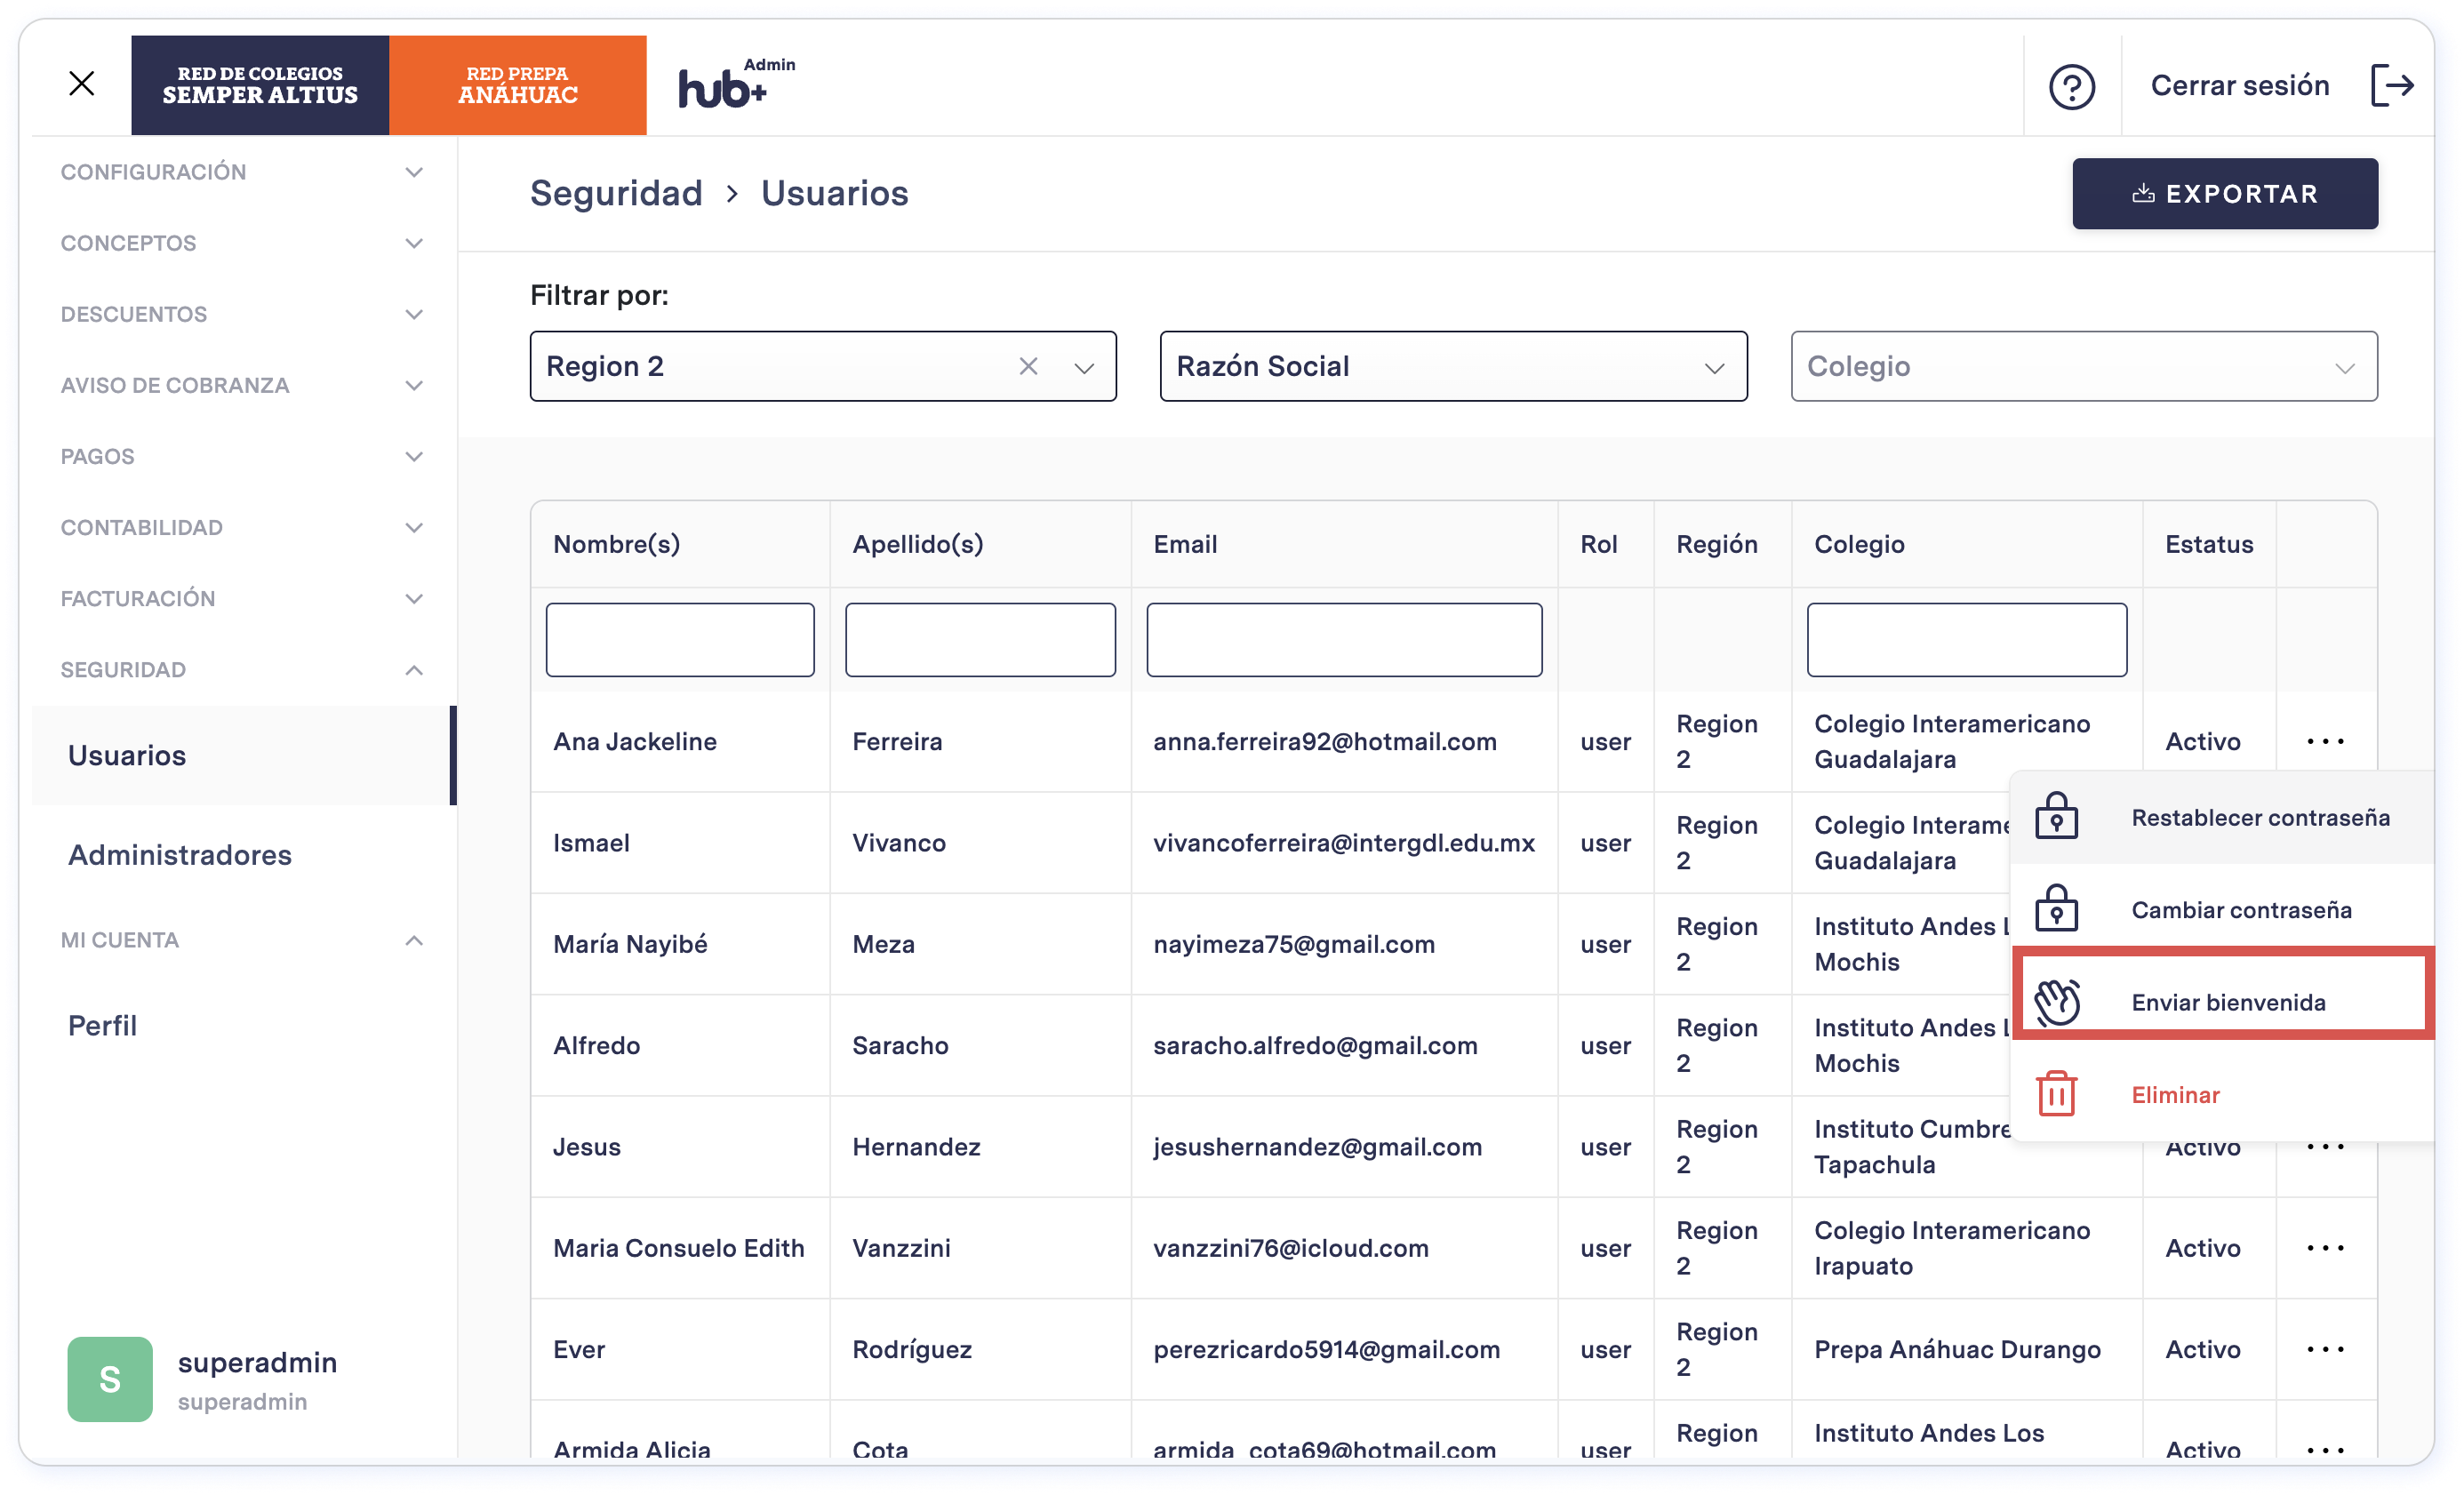Screen dimensions: 2464x1495
Task: Click the Apellido(s) filter input field
Action: tap(980, 640)
